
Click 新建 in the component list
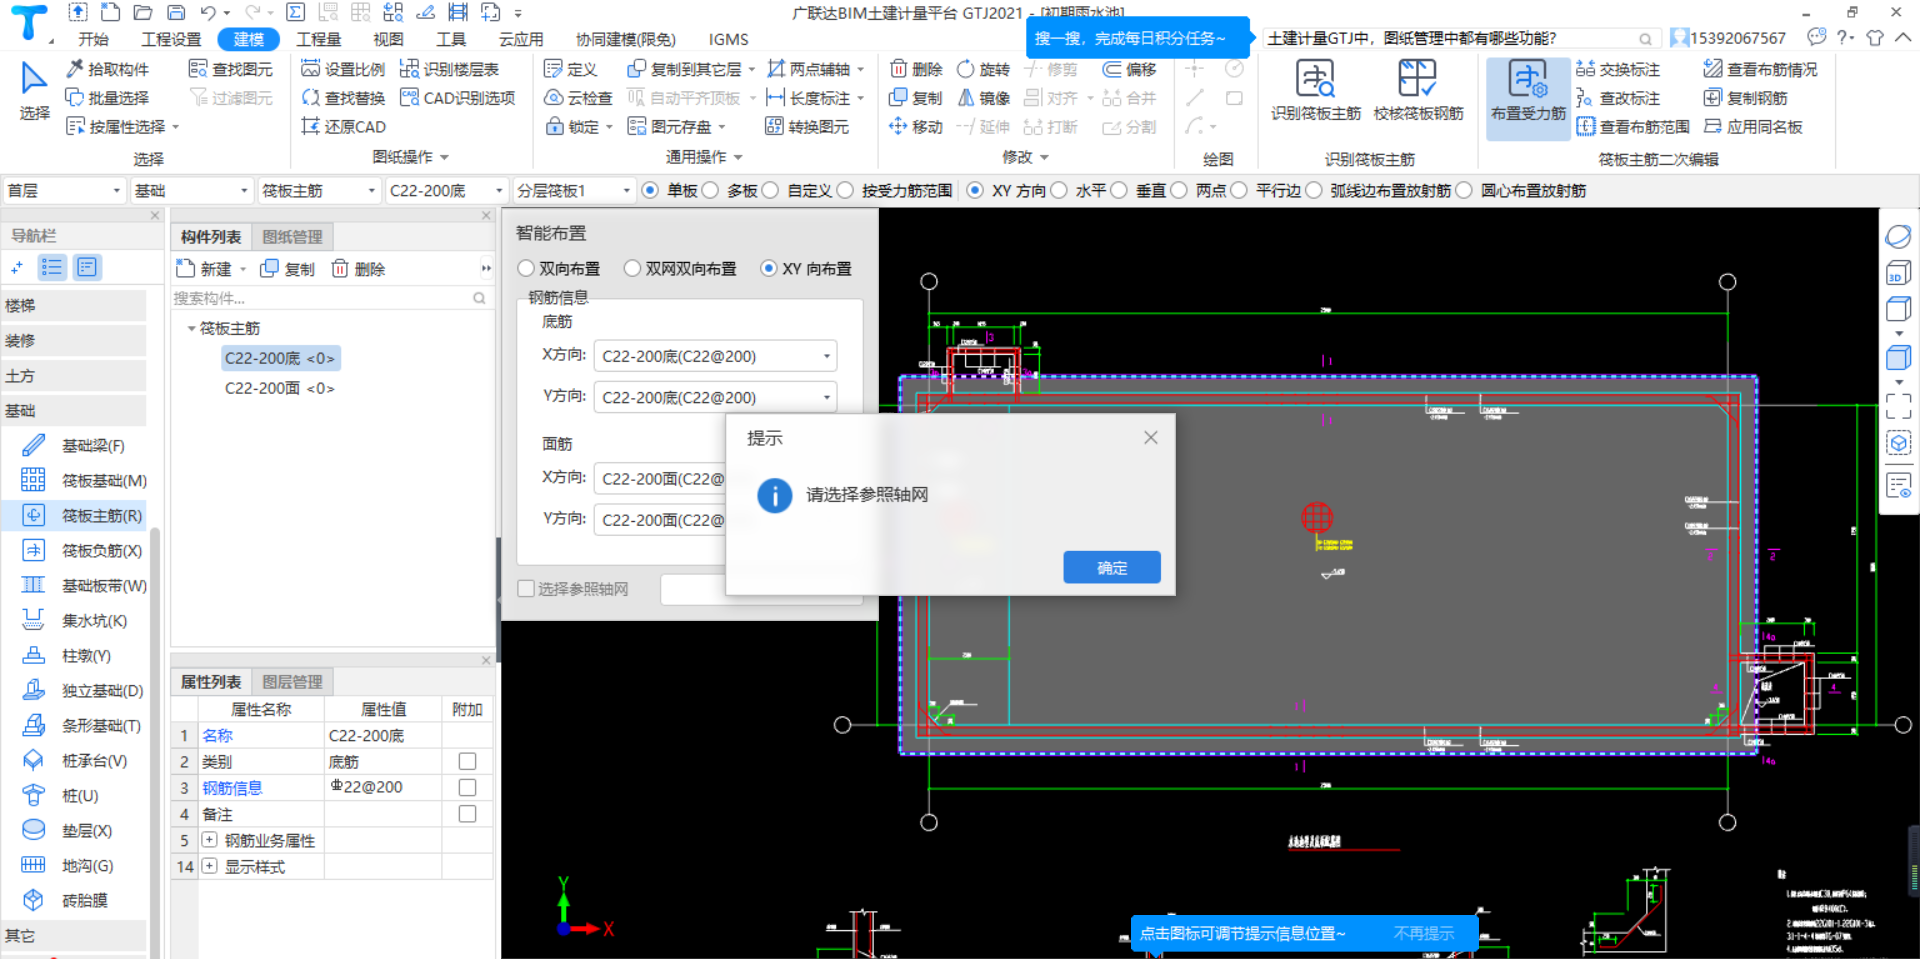pyautogui.click(x=210, y=269)
